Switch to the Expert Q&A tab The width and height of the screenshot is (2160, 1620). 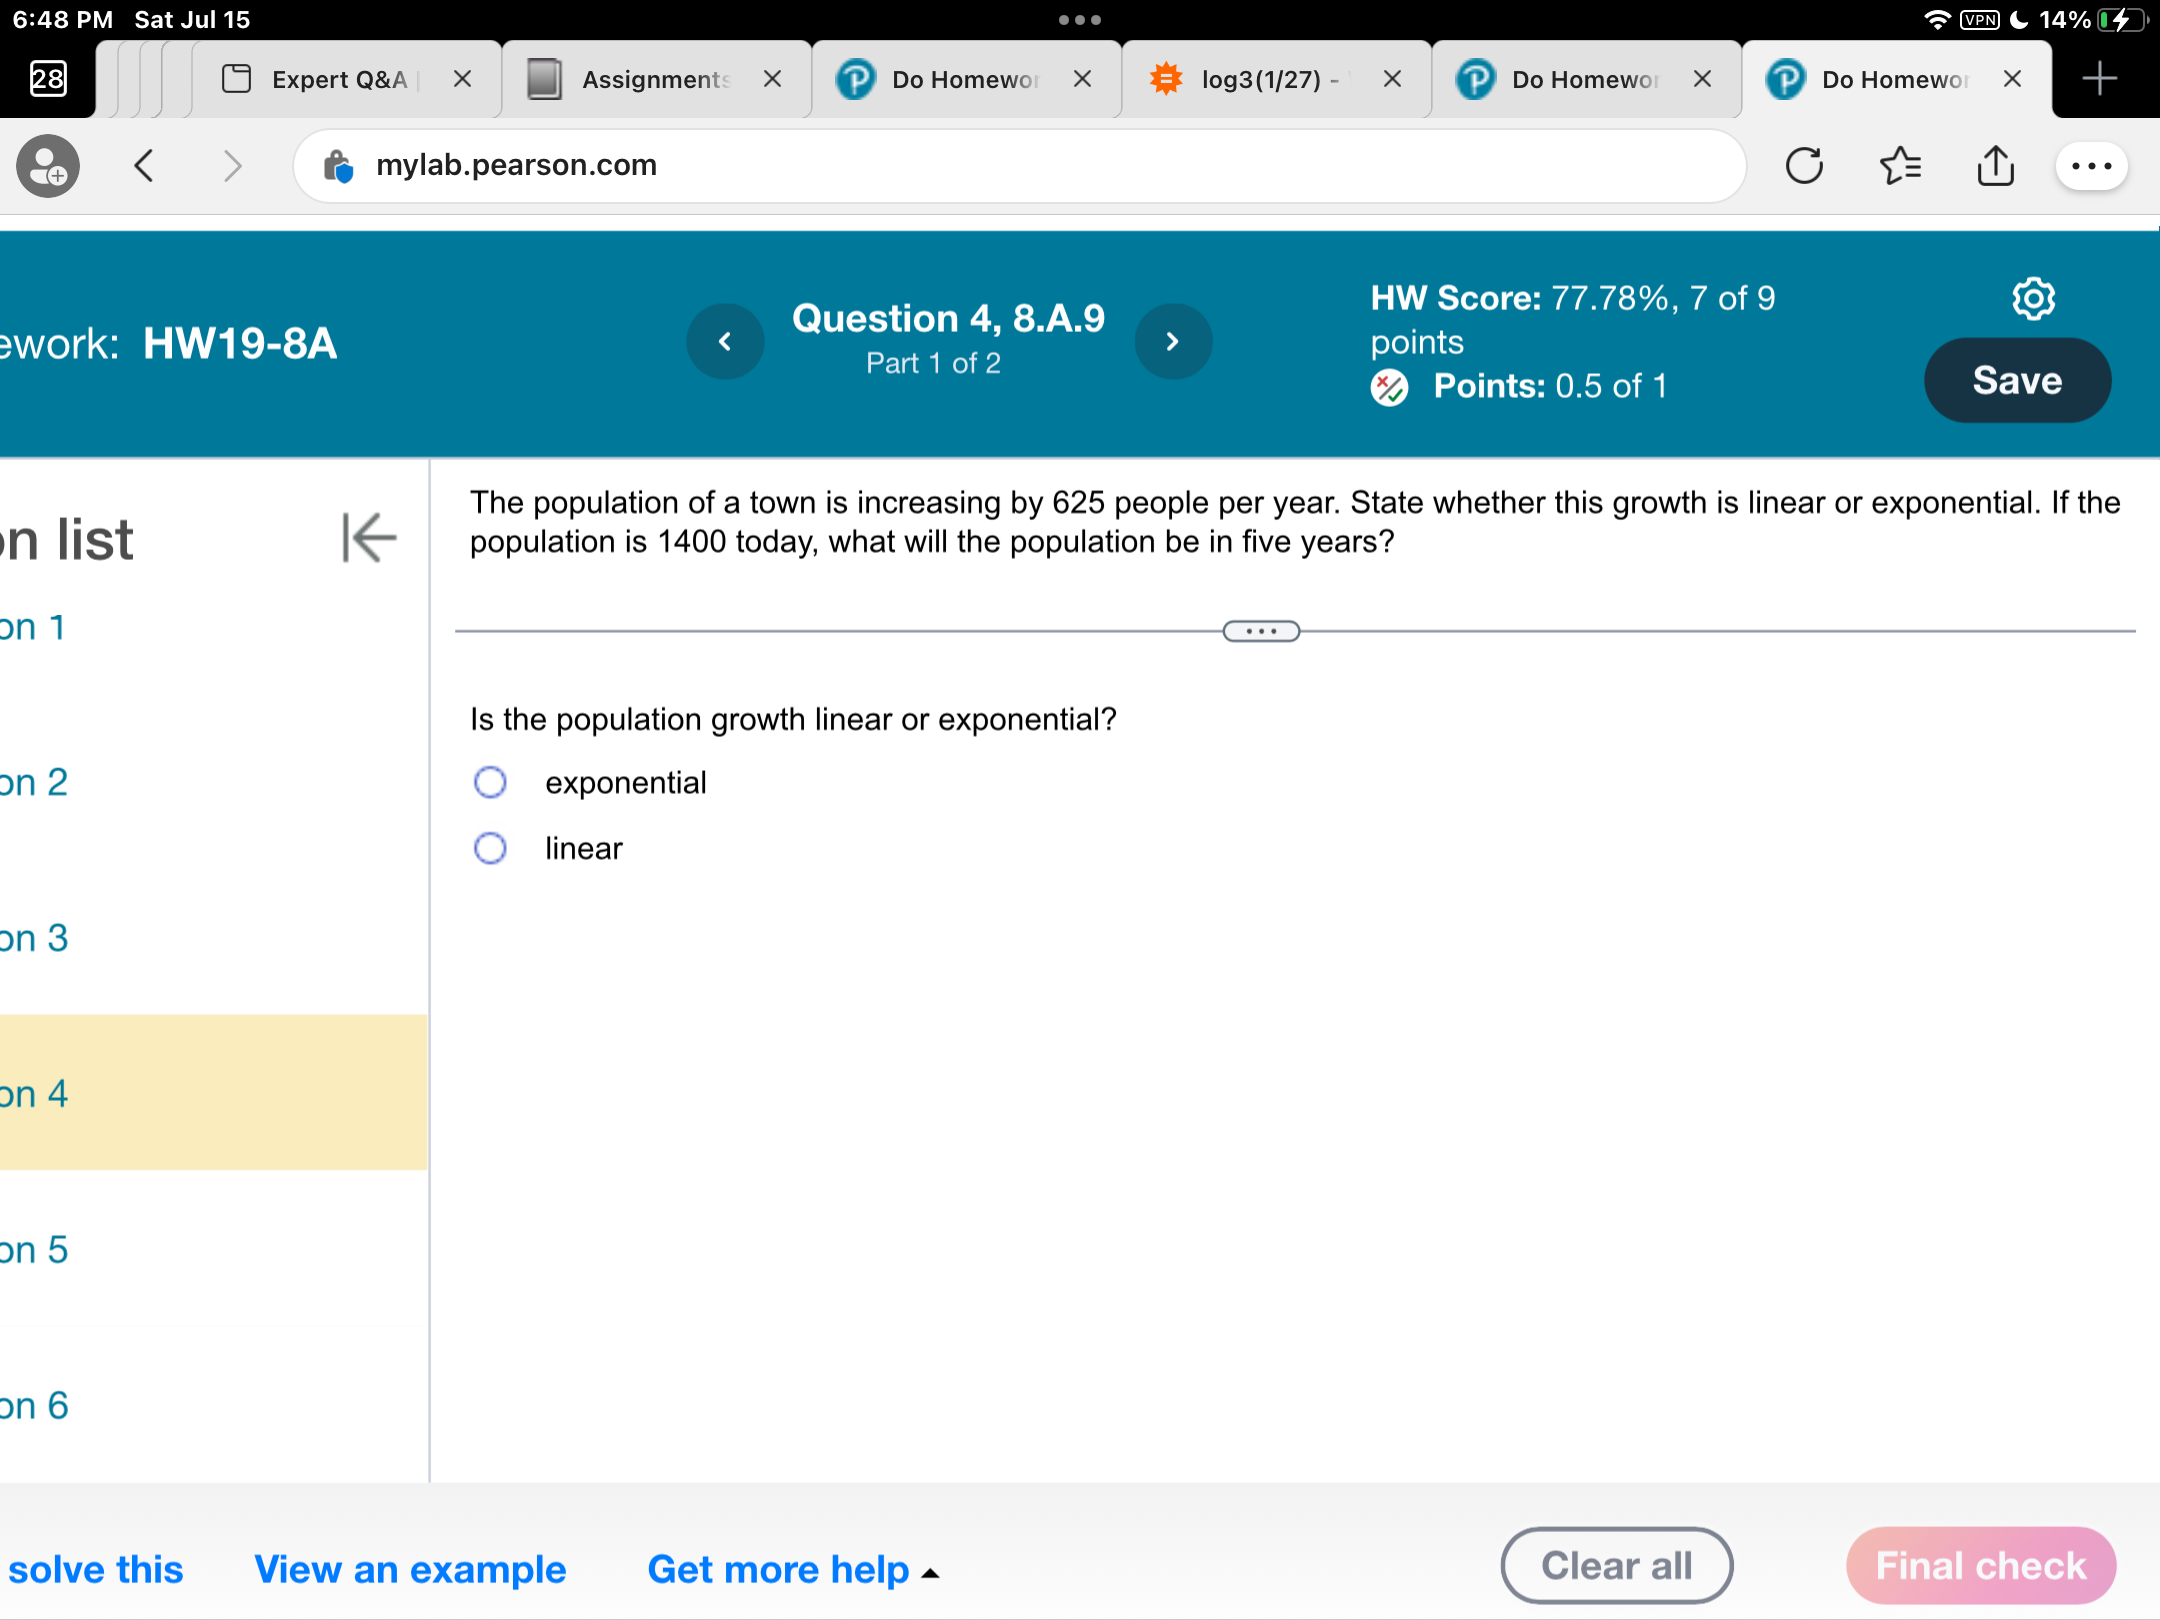(x=338, y=79)
